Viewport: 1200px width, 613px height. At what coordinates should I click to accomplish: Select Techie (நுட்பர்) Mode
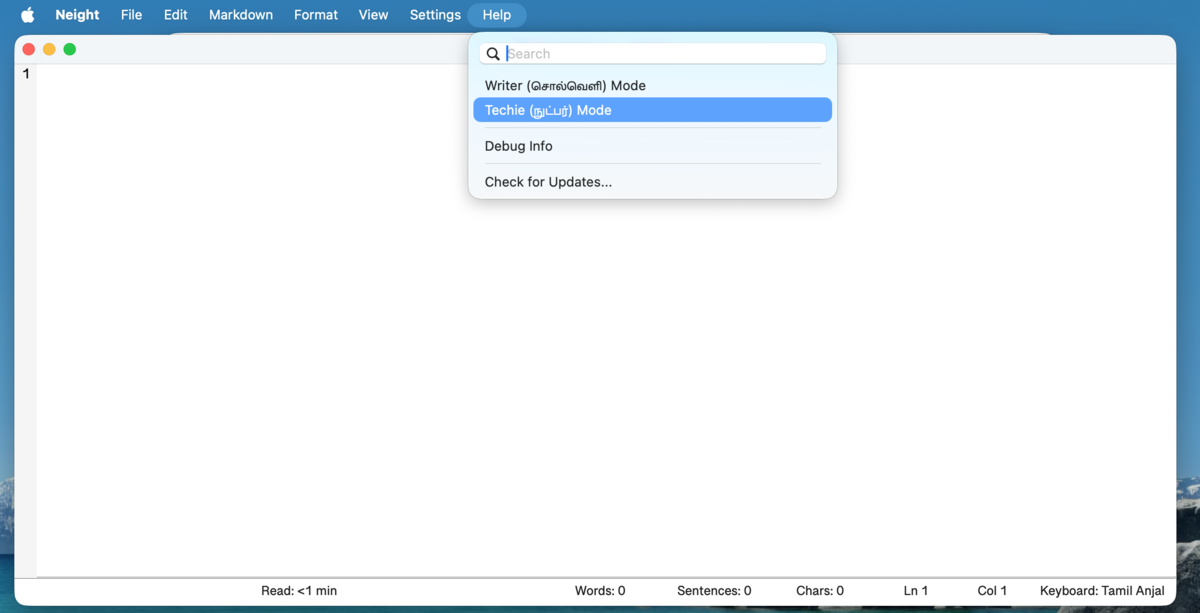[653, 110]
